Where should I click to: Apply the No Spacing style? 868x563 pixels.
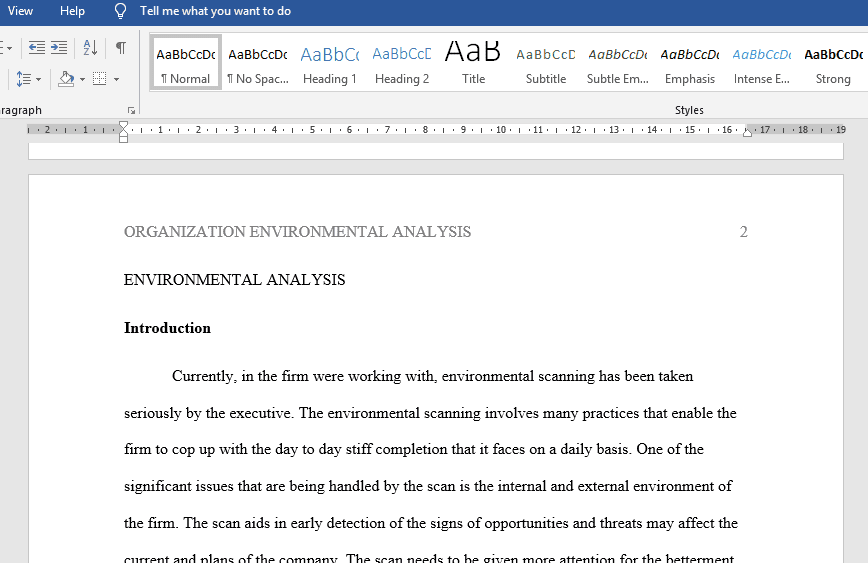click(257, 63)
